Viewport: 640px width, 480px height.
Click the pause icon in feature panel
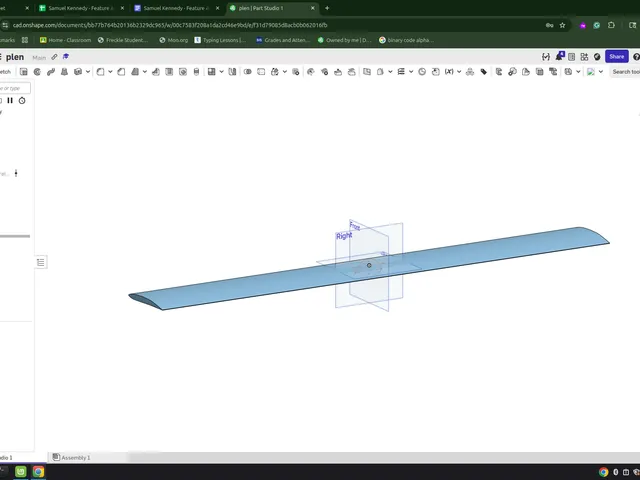pyautogui.click(x=10, y=100)
